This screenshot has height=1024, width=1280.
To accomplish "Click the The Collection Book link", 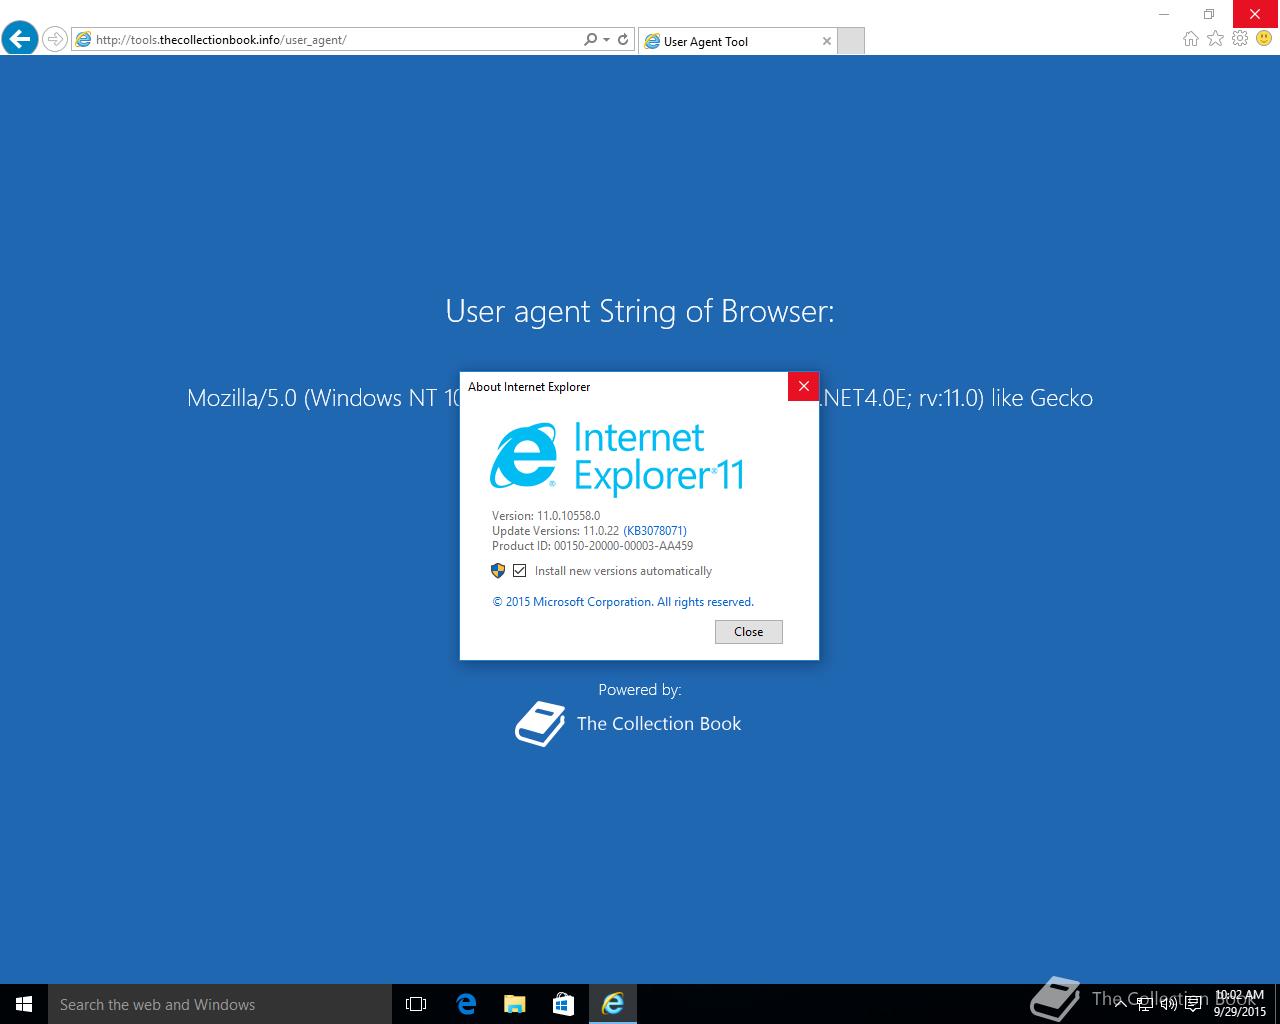I will pos(659,723).
